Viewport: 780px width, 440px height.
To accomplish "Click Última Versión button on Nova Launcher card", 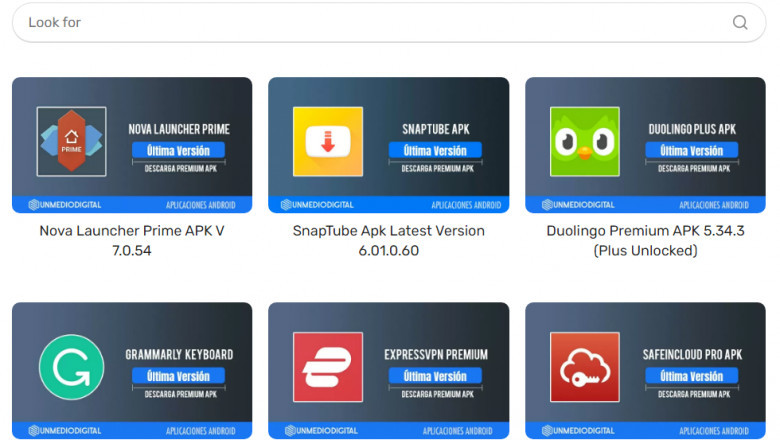I will [x=178, y=150].
